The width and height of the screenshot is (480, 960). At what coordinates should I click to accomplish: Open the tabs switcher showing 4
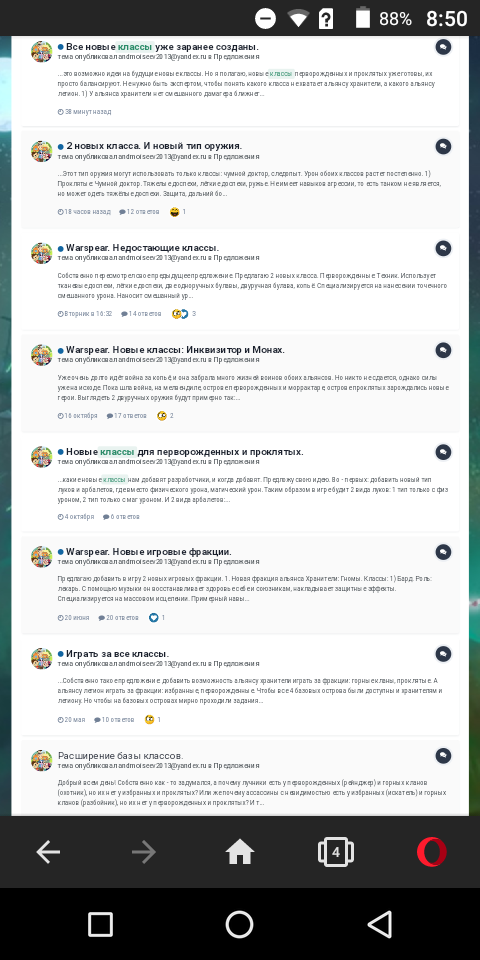point(336,852)
